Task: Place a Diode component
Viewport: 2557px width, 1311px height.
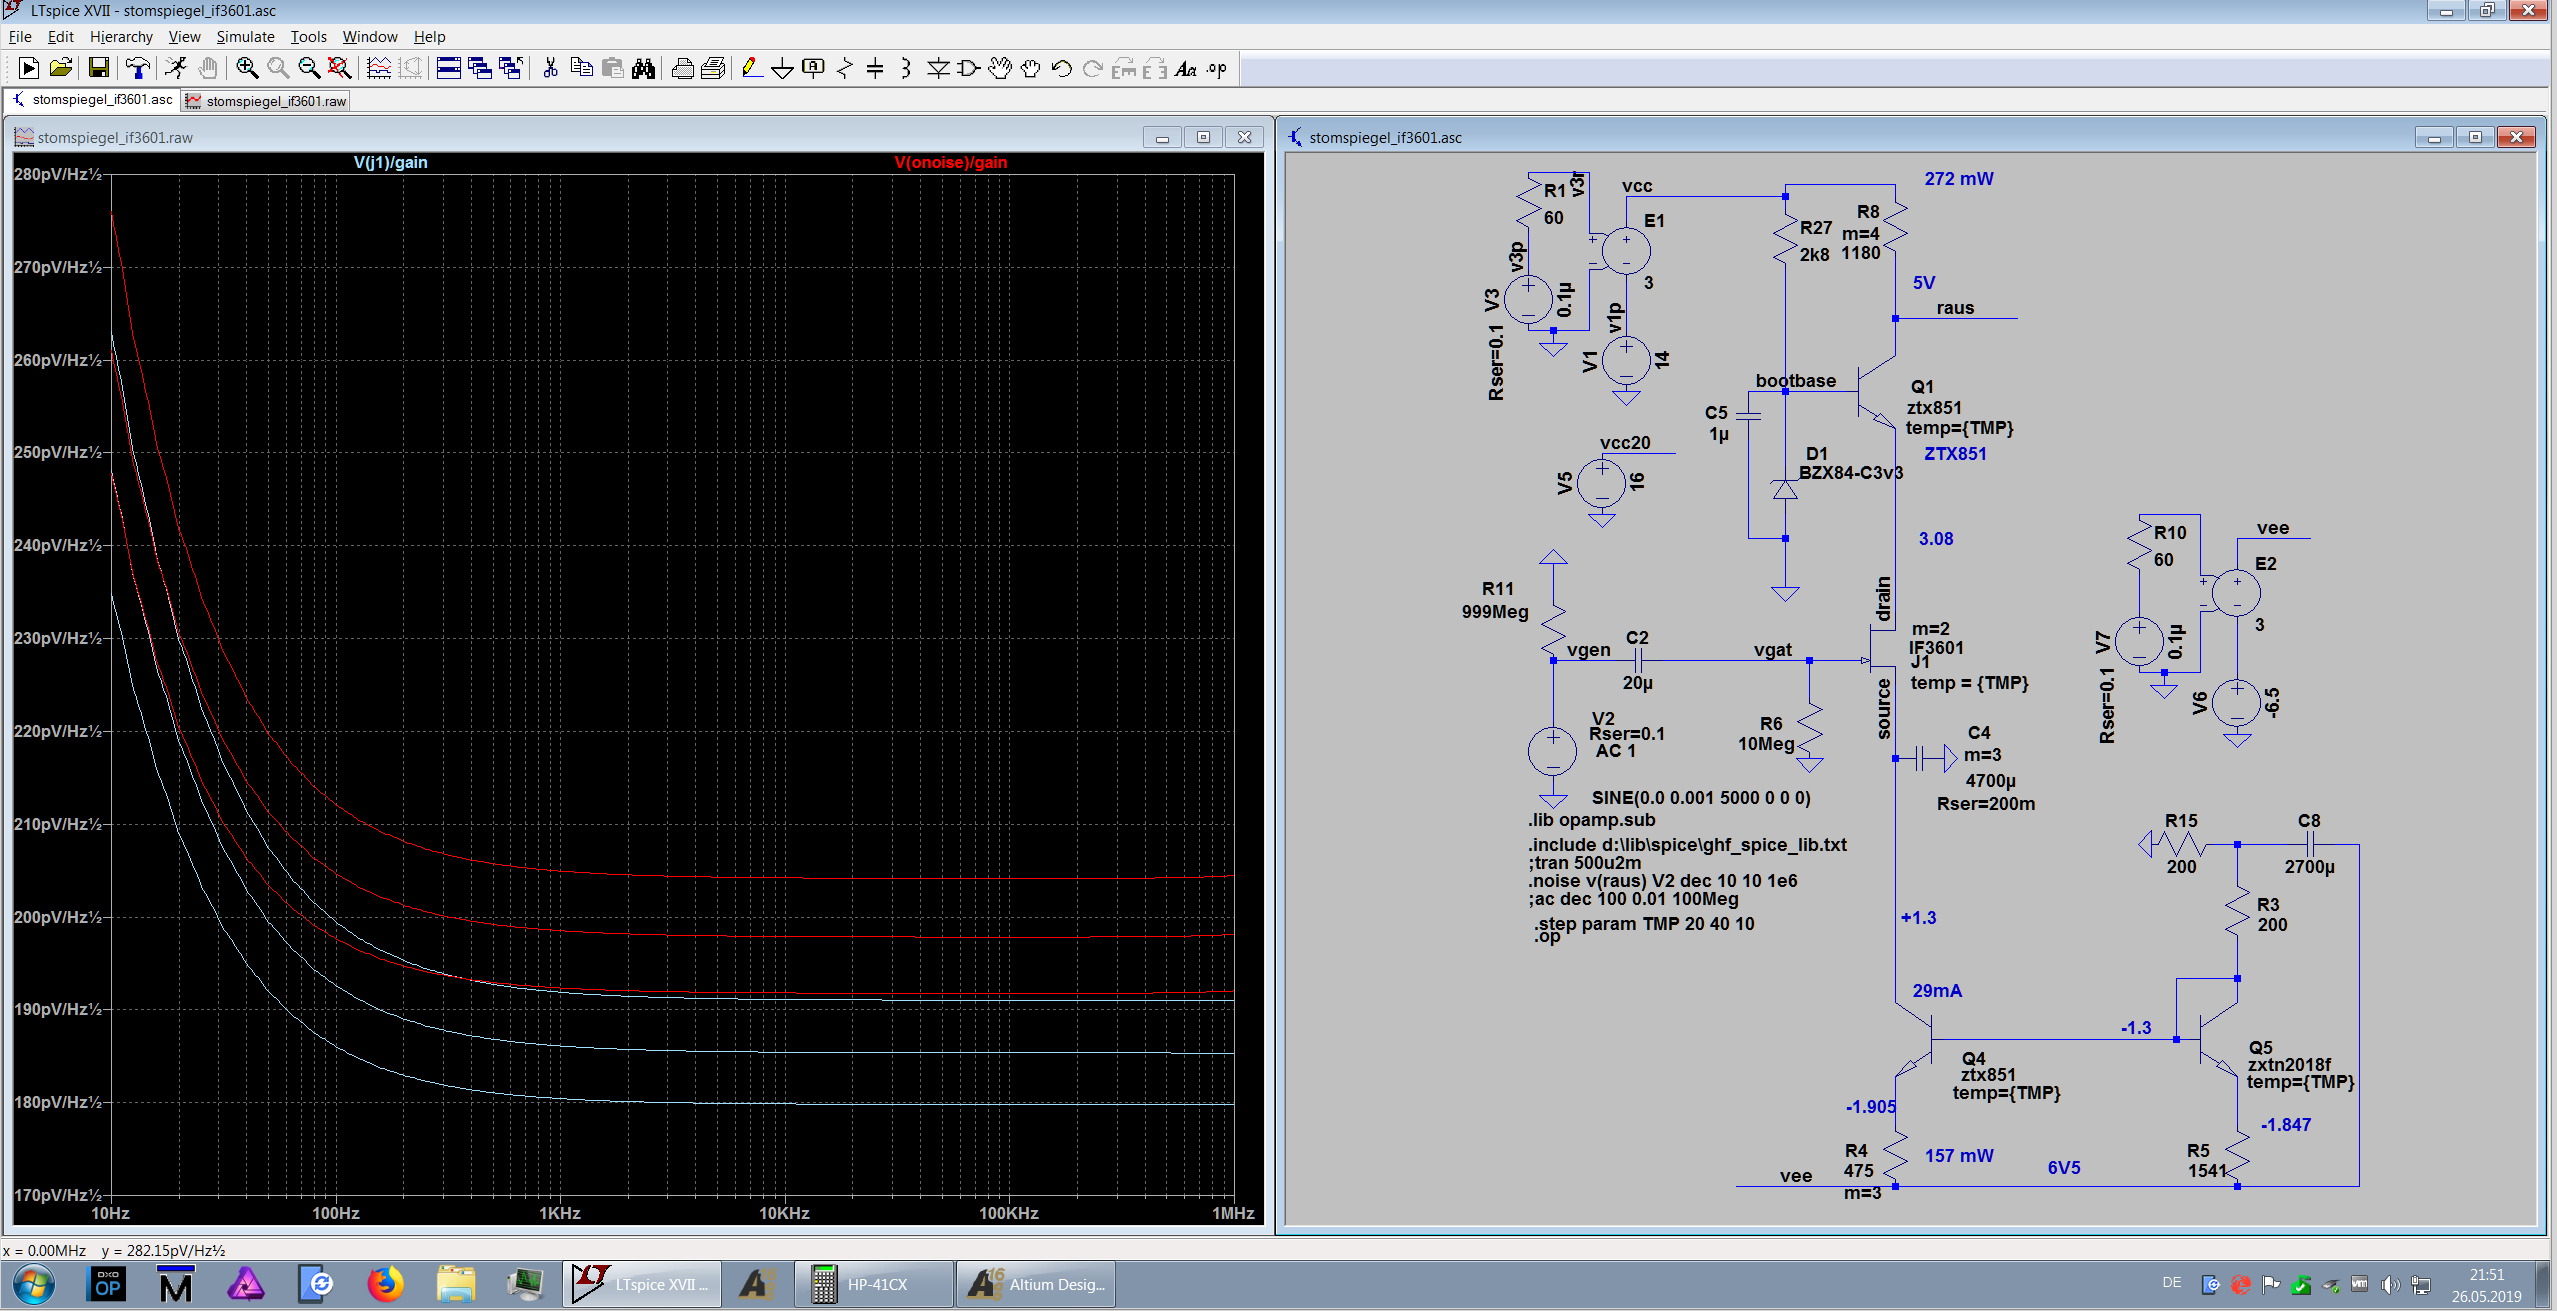Action: pyautogui.click(x=938, y=68)
